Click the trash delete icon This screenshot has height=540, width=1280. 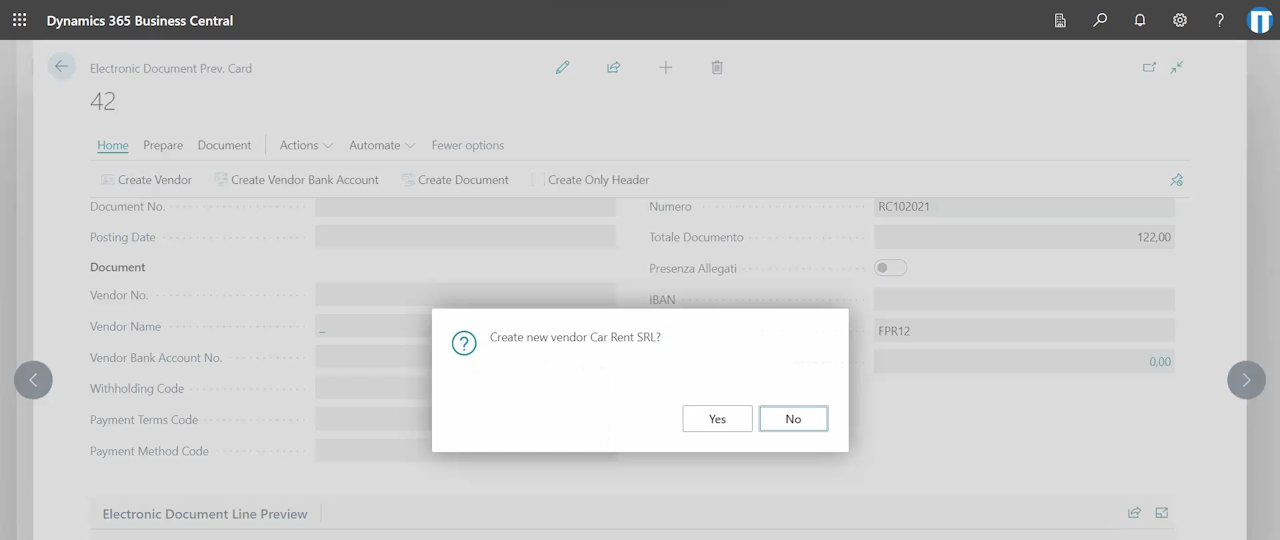point(717,67)
